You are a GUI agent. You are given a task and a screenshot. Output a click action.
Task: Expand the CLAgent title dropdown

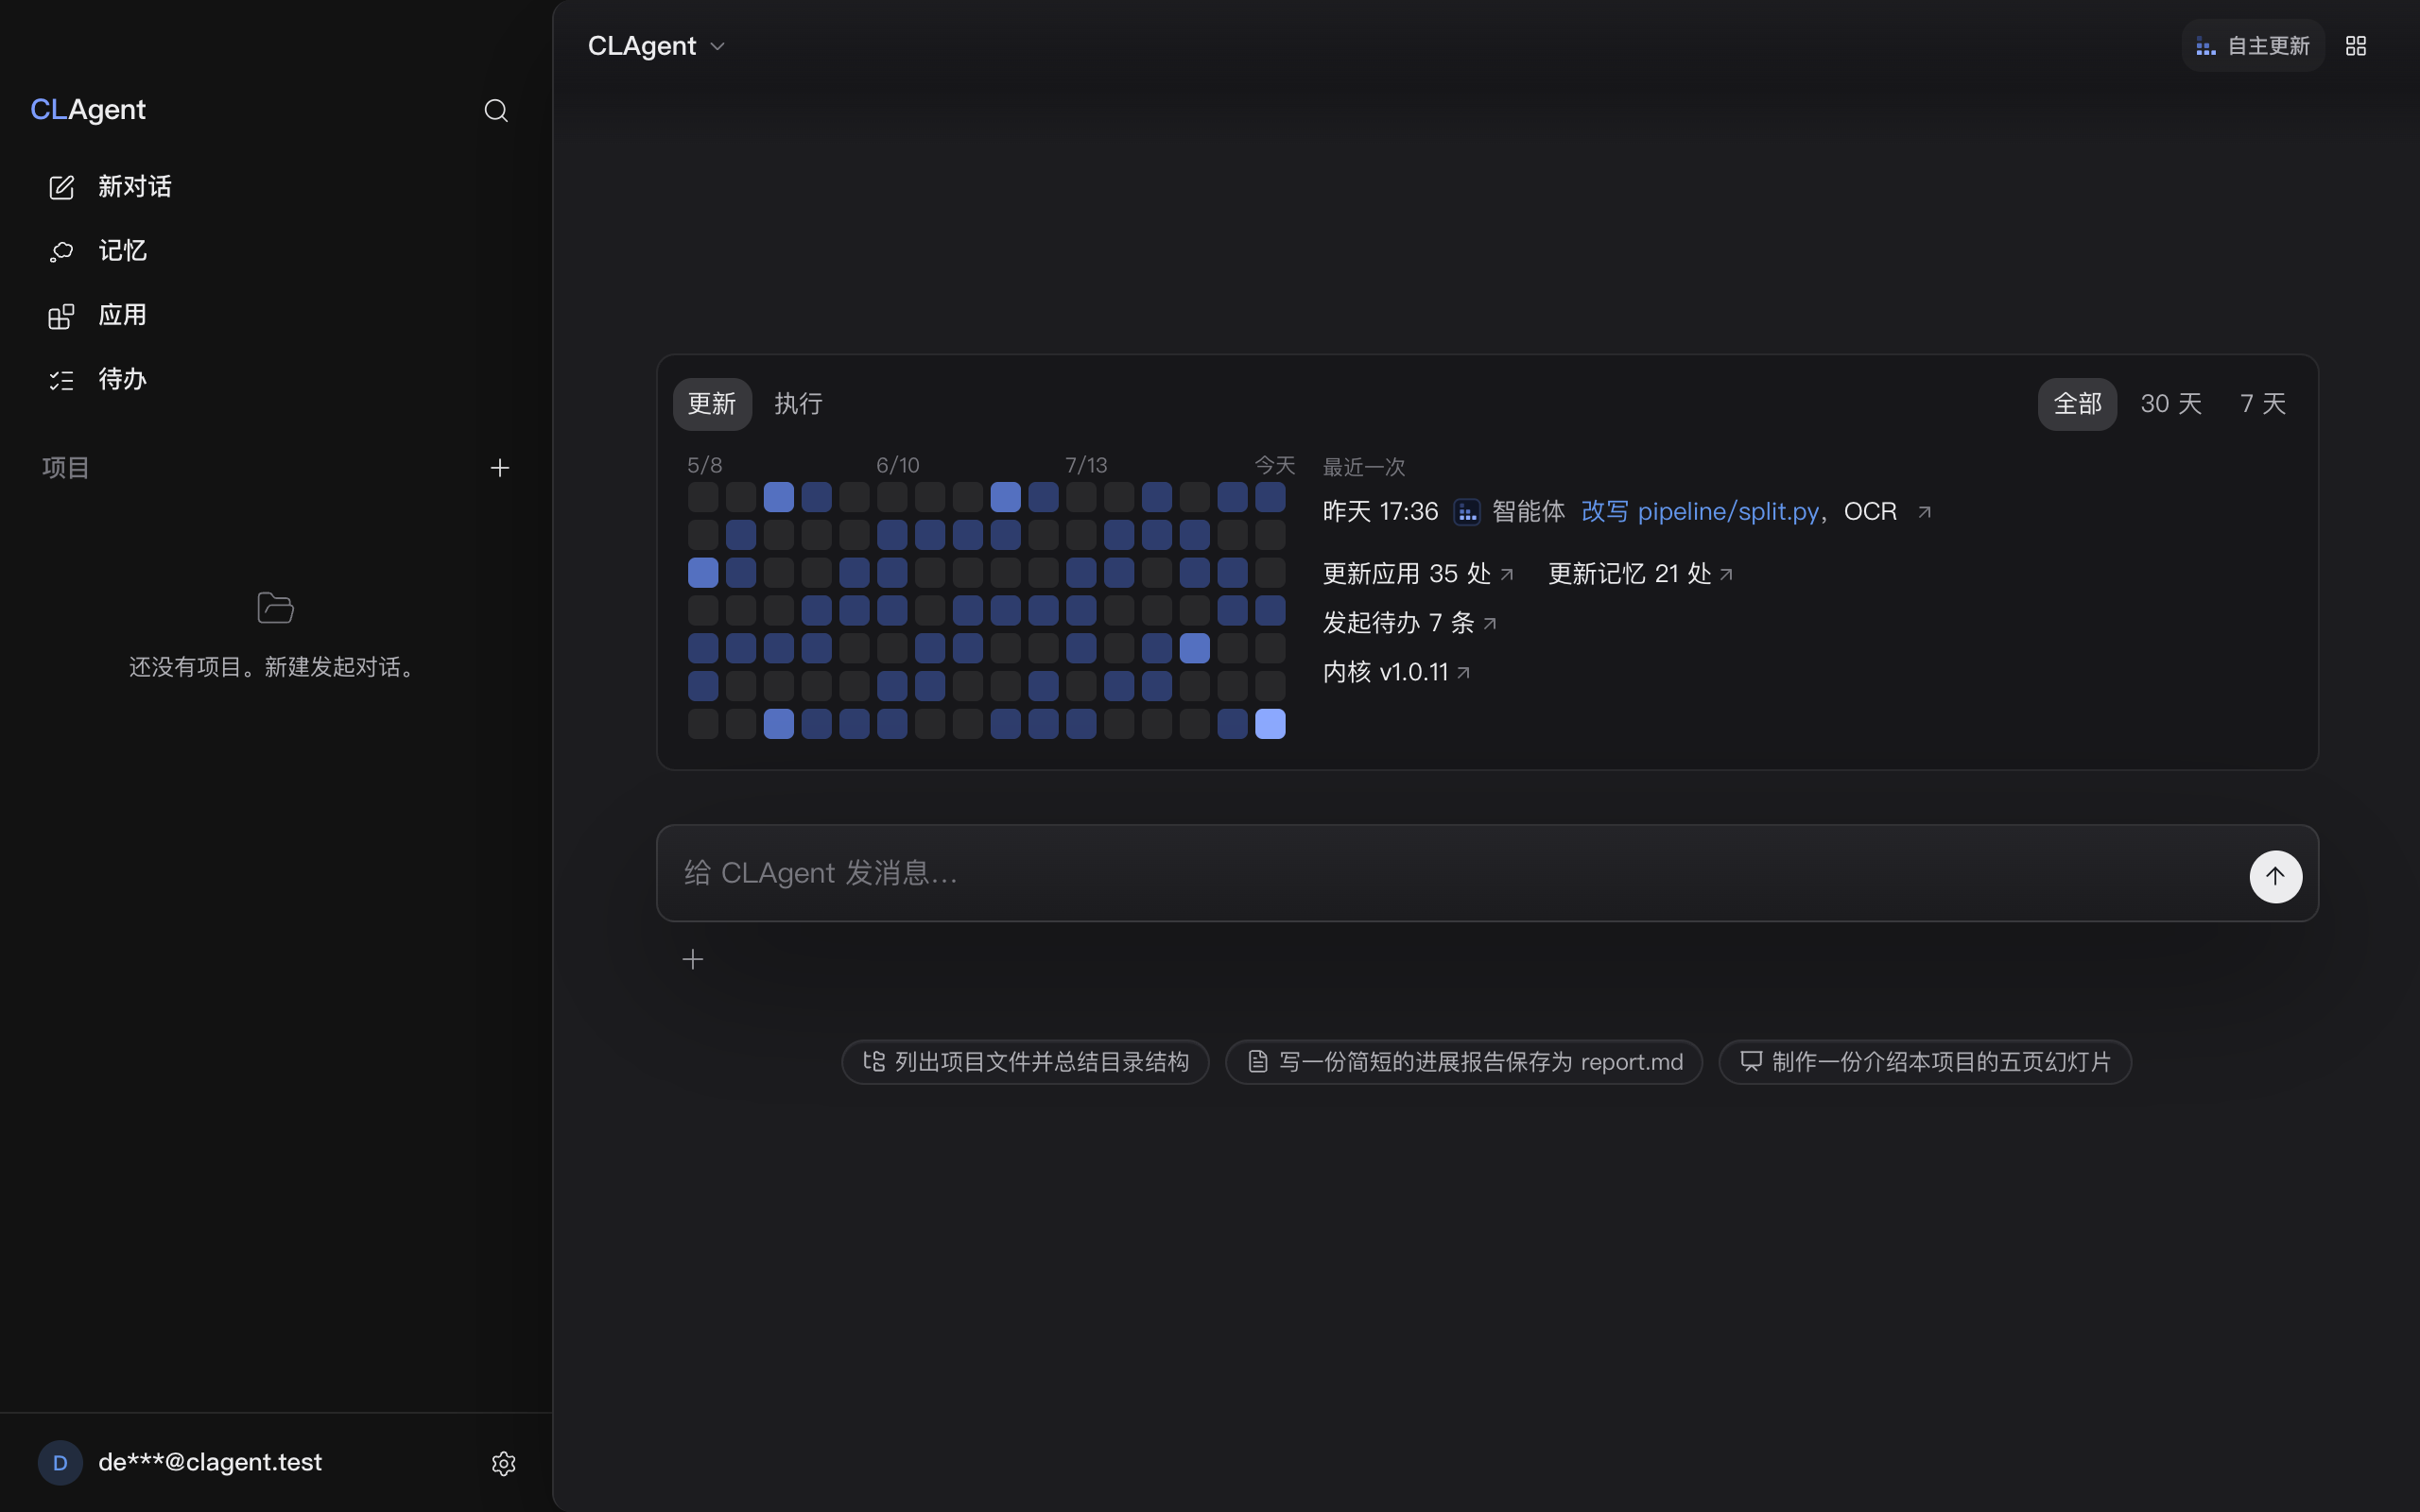(656, 46)
